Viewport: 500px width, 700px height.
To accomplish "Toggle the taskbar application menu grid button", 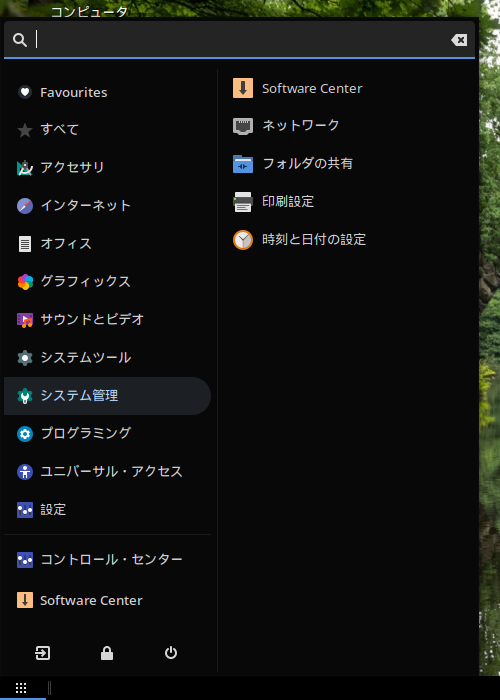I will (21, 688).
